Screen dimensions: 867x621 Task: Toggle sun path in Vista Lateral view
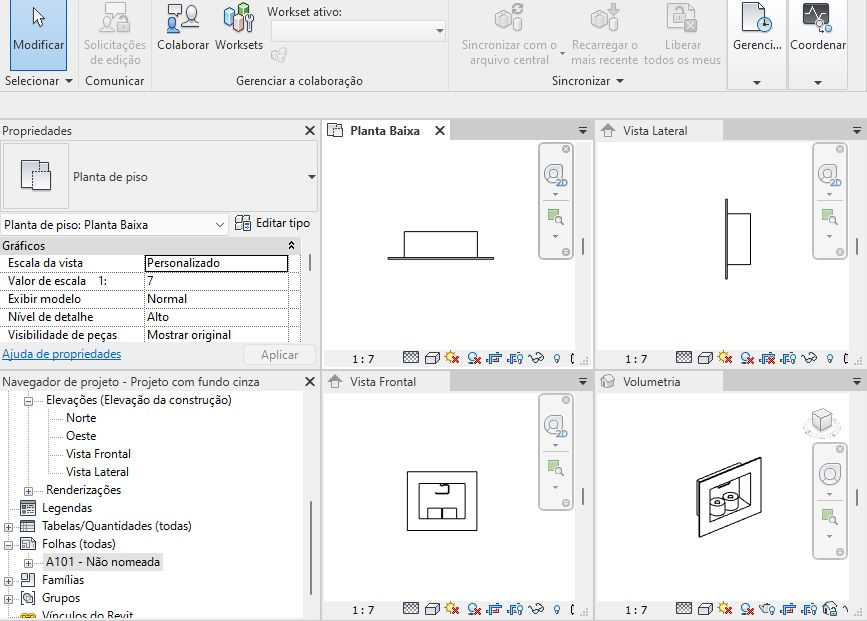tap(725, 358)
